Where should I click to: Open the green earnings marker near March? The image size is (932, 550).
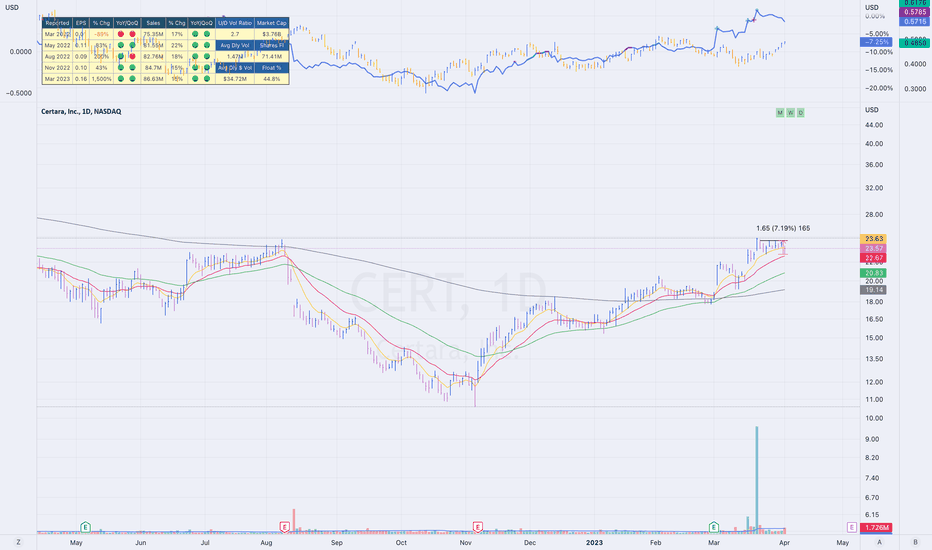pos(714,527)
